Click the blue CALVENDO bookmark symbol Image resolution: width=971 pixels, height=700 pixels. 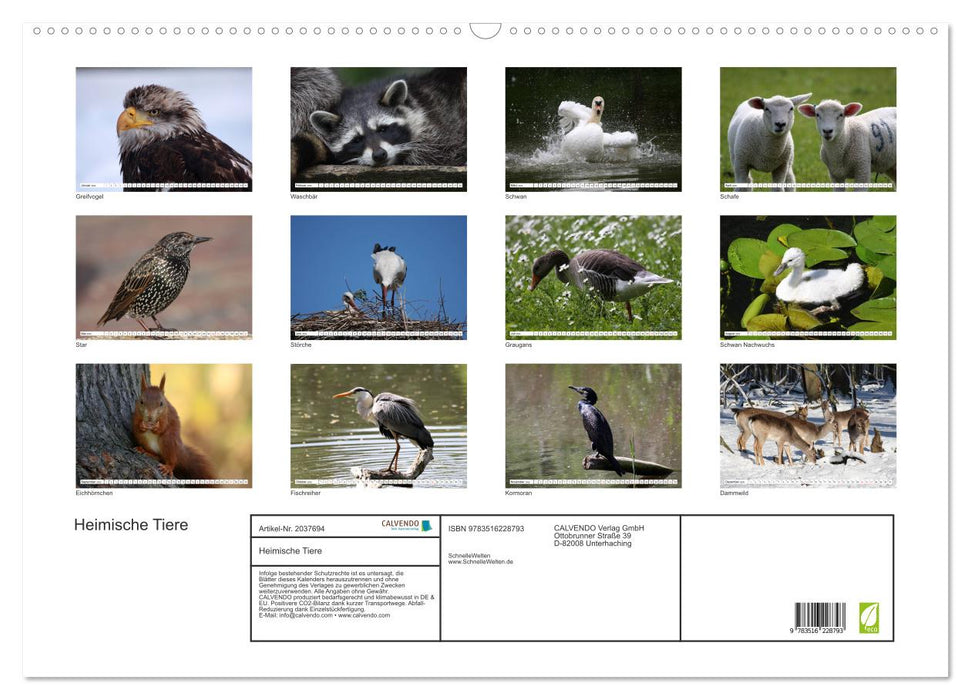click(x=426, y=526)
